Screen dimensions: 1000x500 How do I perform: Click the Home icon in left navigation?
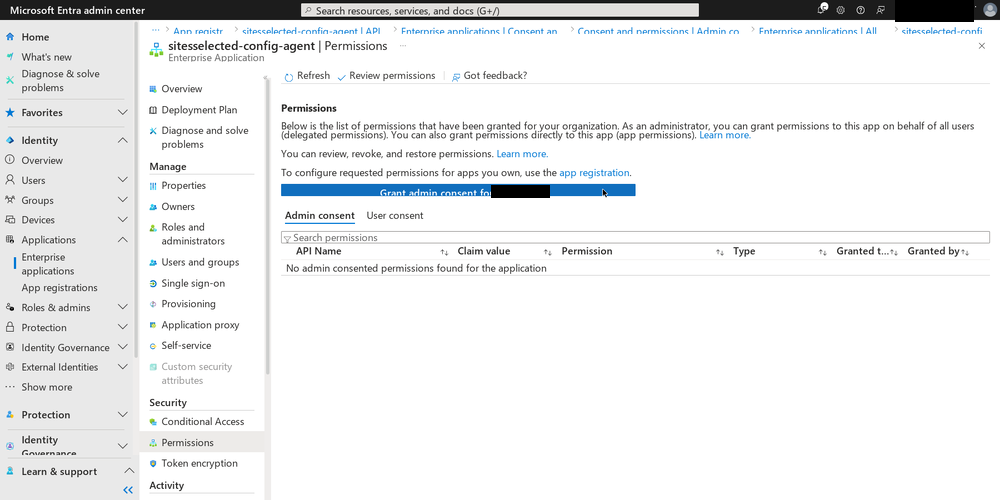pos(10,37)
